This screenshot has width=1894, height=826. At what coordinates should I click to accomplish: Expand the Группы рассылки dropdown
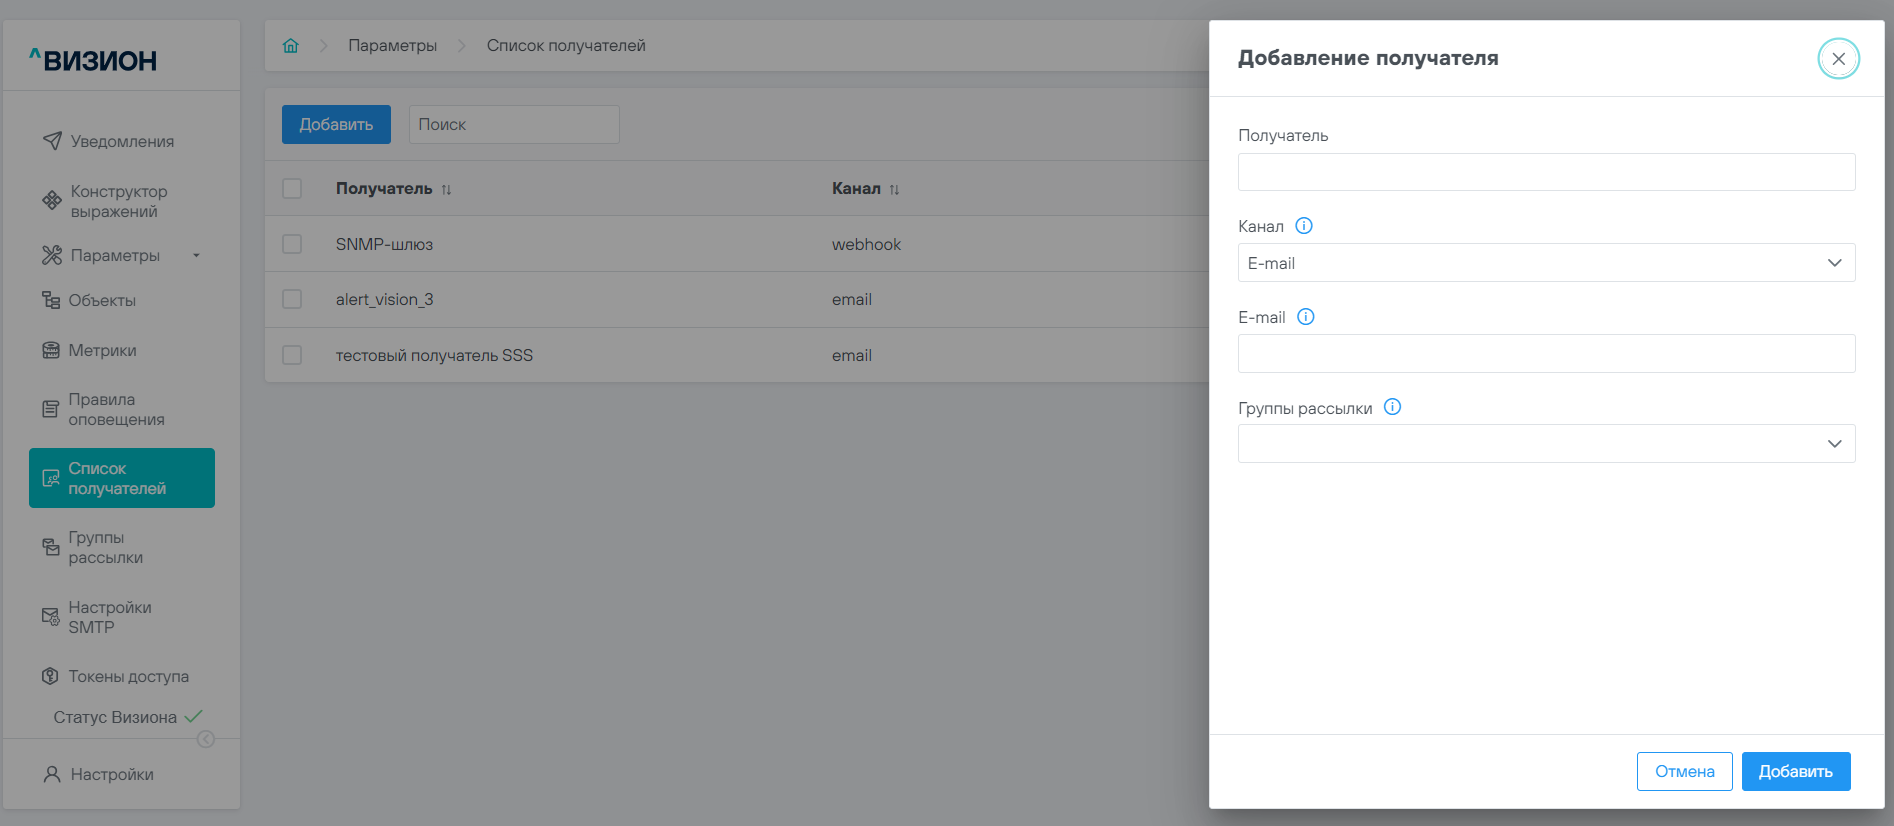1546,444
